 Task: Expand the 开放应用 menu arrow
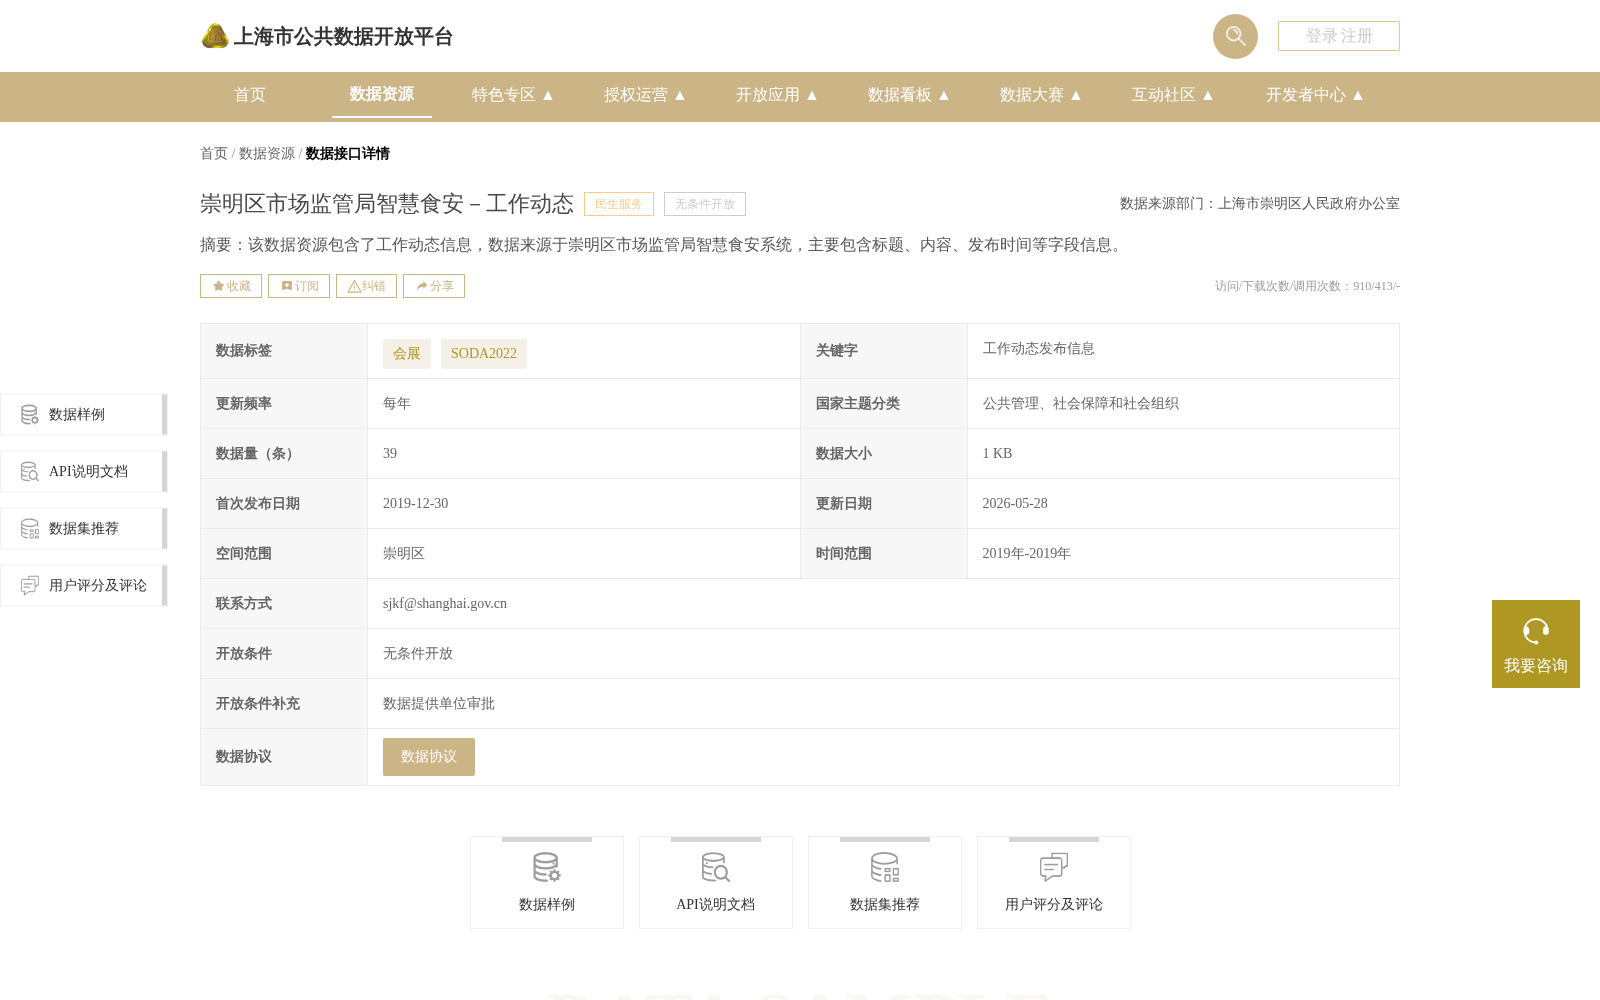[812, 95]
